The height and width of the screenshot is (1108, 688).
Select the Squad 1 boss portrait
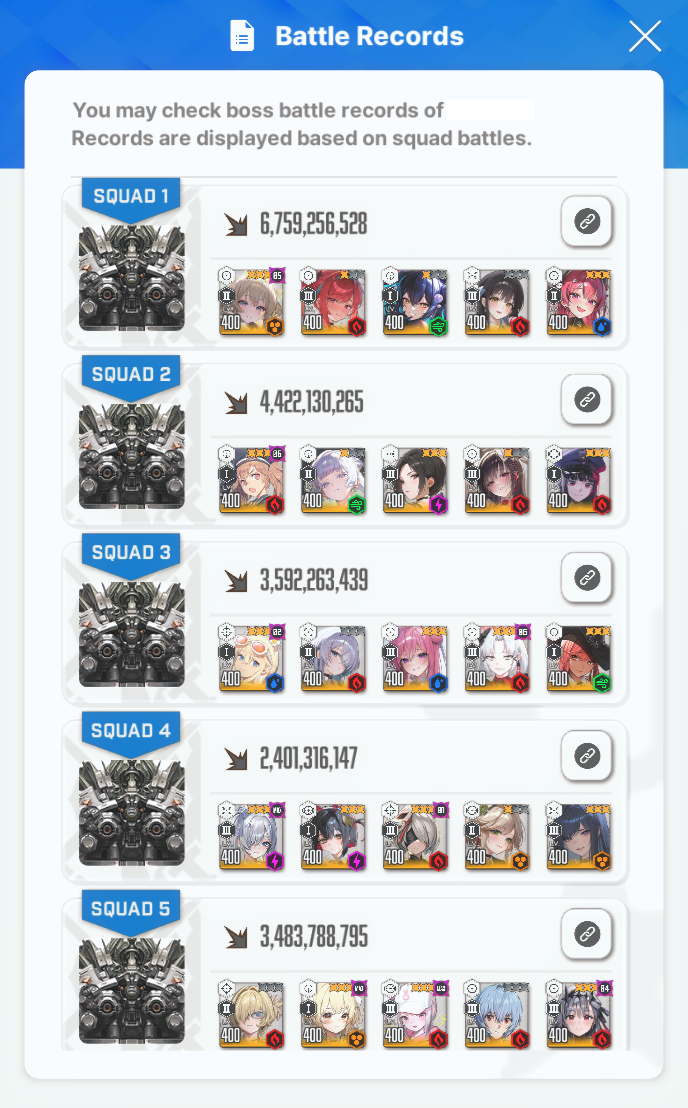tap(131, 278)
